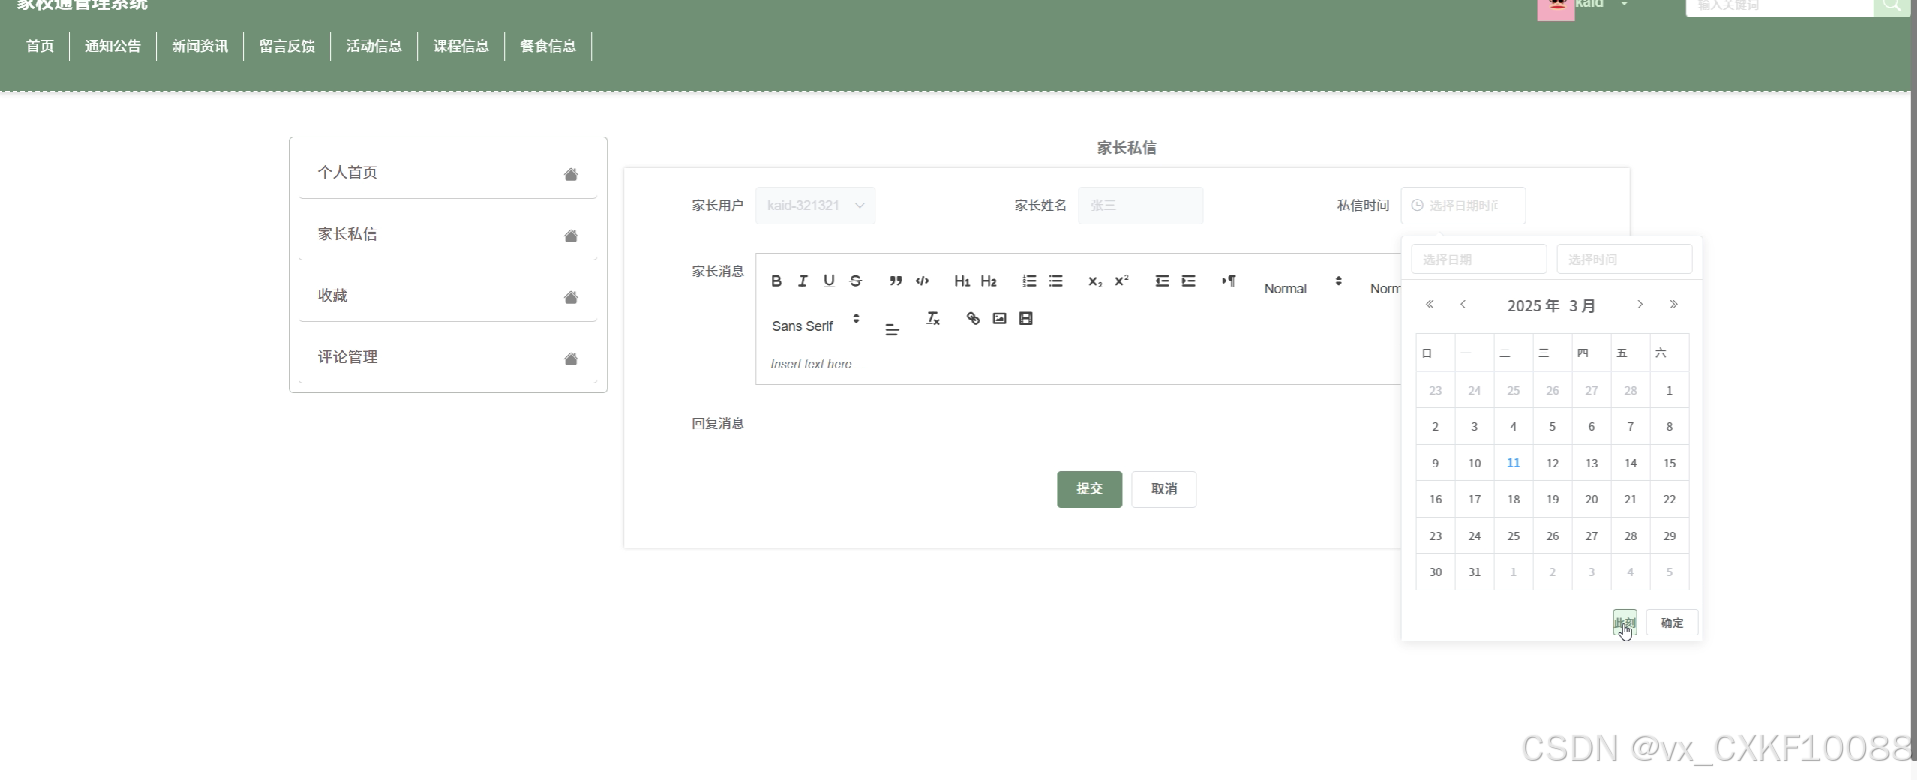Cancel the form with 取消 button
The height and width of the screenshot is (780, 1917).
[x=1164, y=489]
